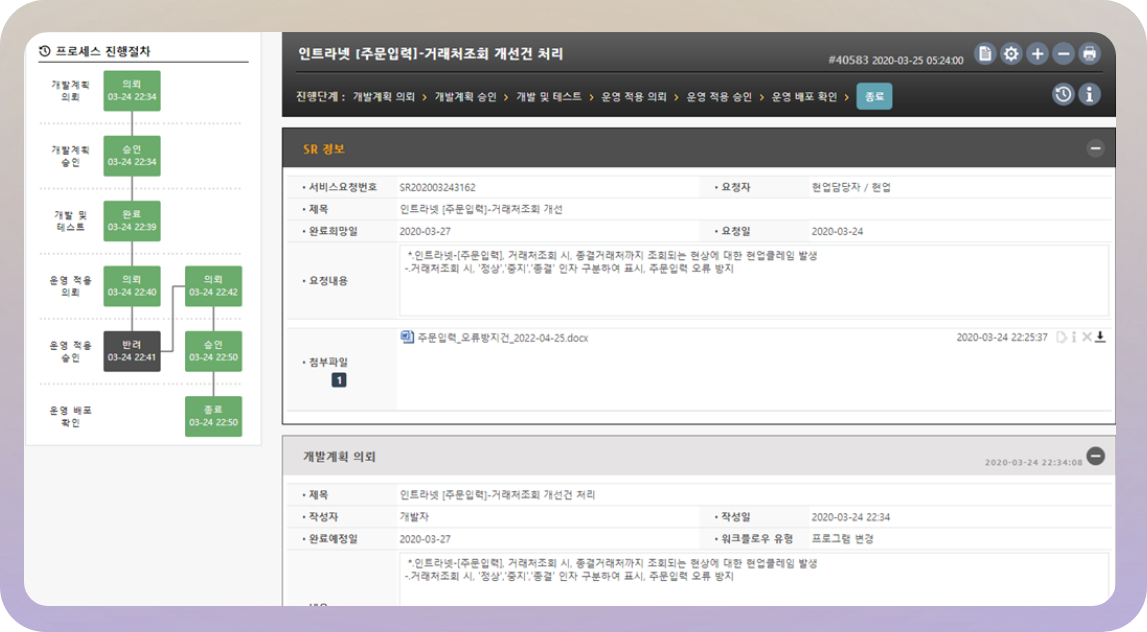
Task: Click the attachment count badge 1
Action: click(x=339, y=380)
